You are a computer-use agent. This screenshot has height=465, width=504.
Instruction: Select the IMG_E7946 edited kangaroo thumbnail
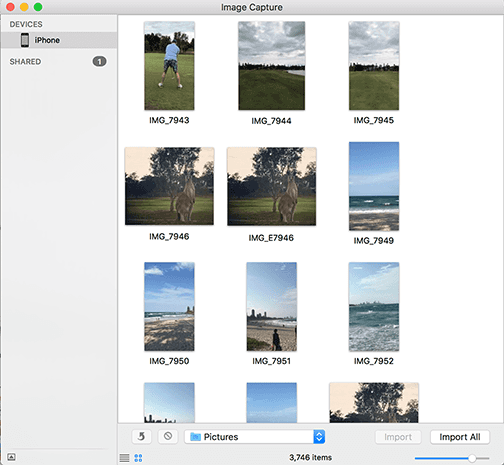pyautogui.click(x=271, y=186)
